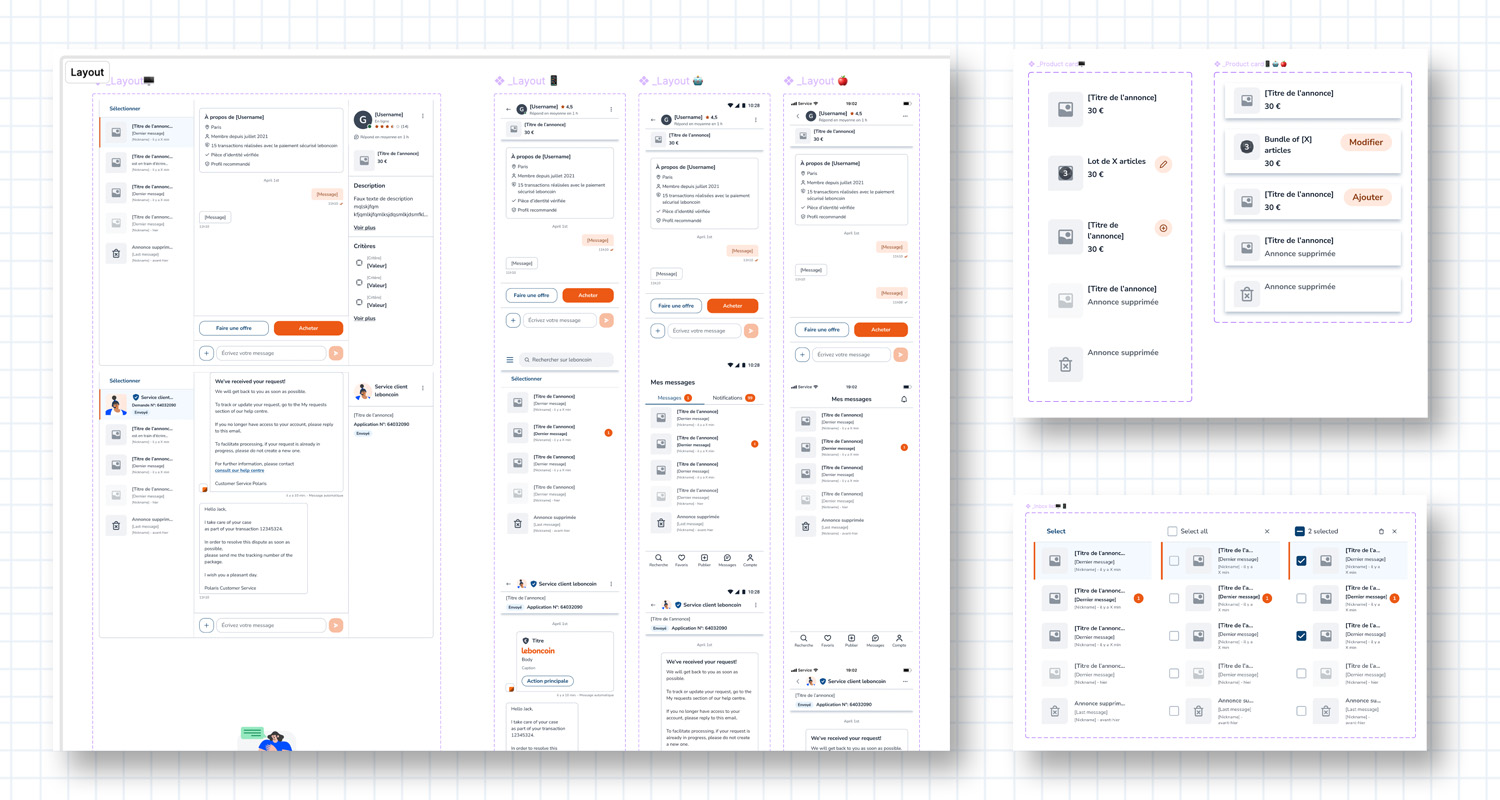1500x800 pixels.
Task: Click the plus-circle add icon on the product card
Action: 1163,228
